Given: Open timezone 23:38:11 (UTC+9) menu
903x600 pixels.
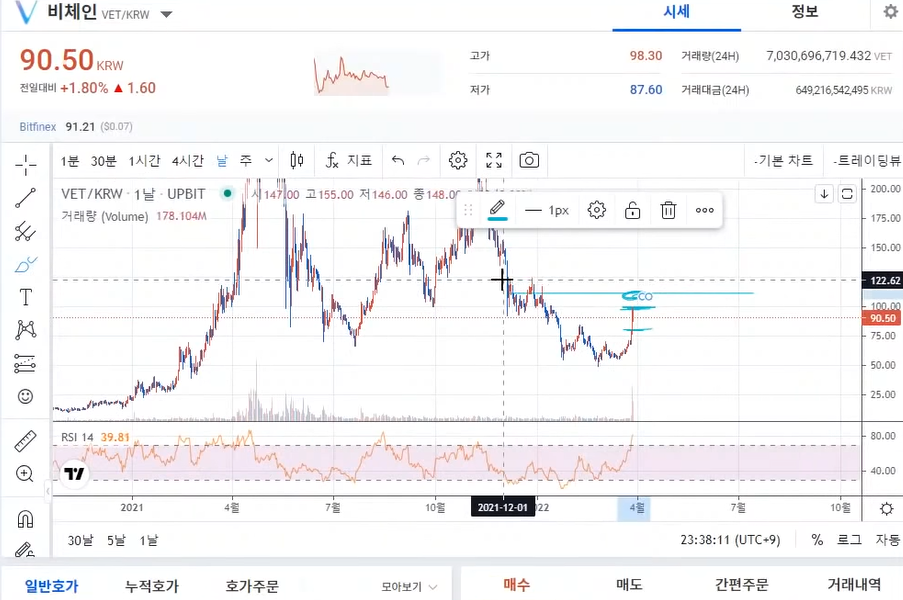Looking at the screenshot, I should pyautogui.click(x=730, y=540).
